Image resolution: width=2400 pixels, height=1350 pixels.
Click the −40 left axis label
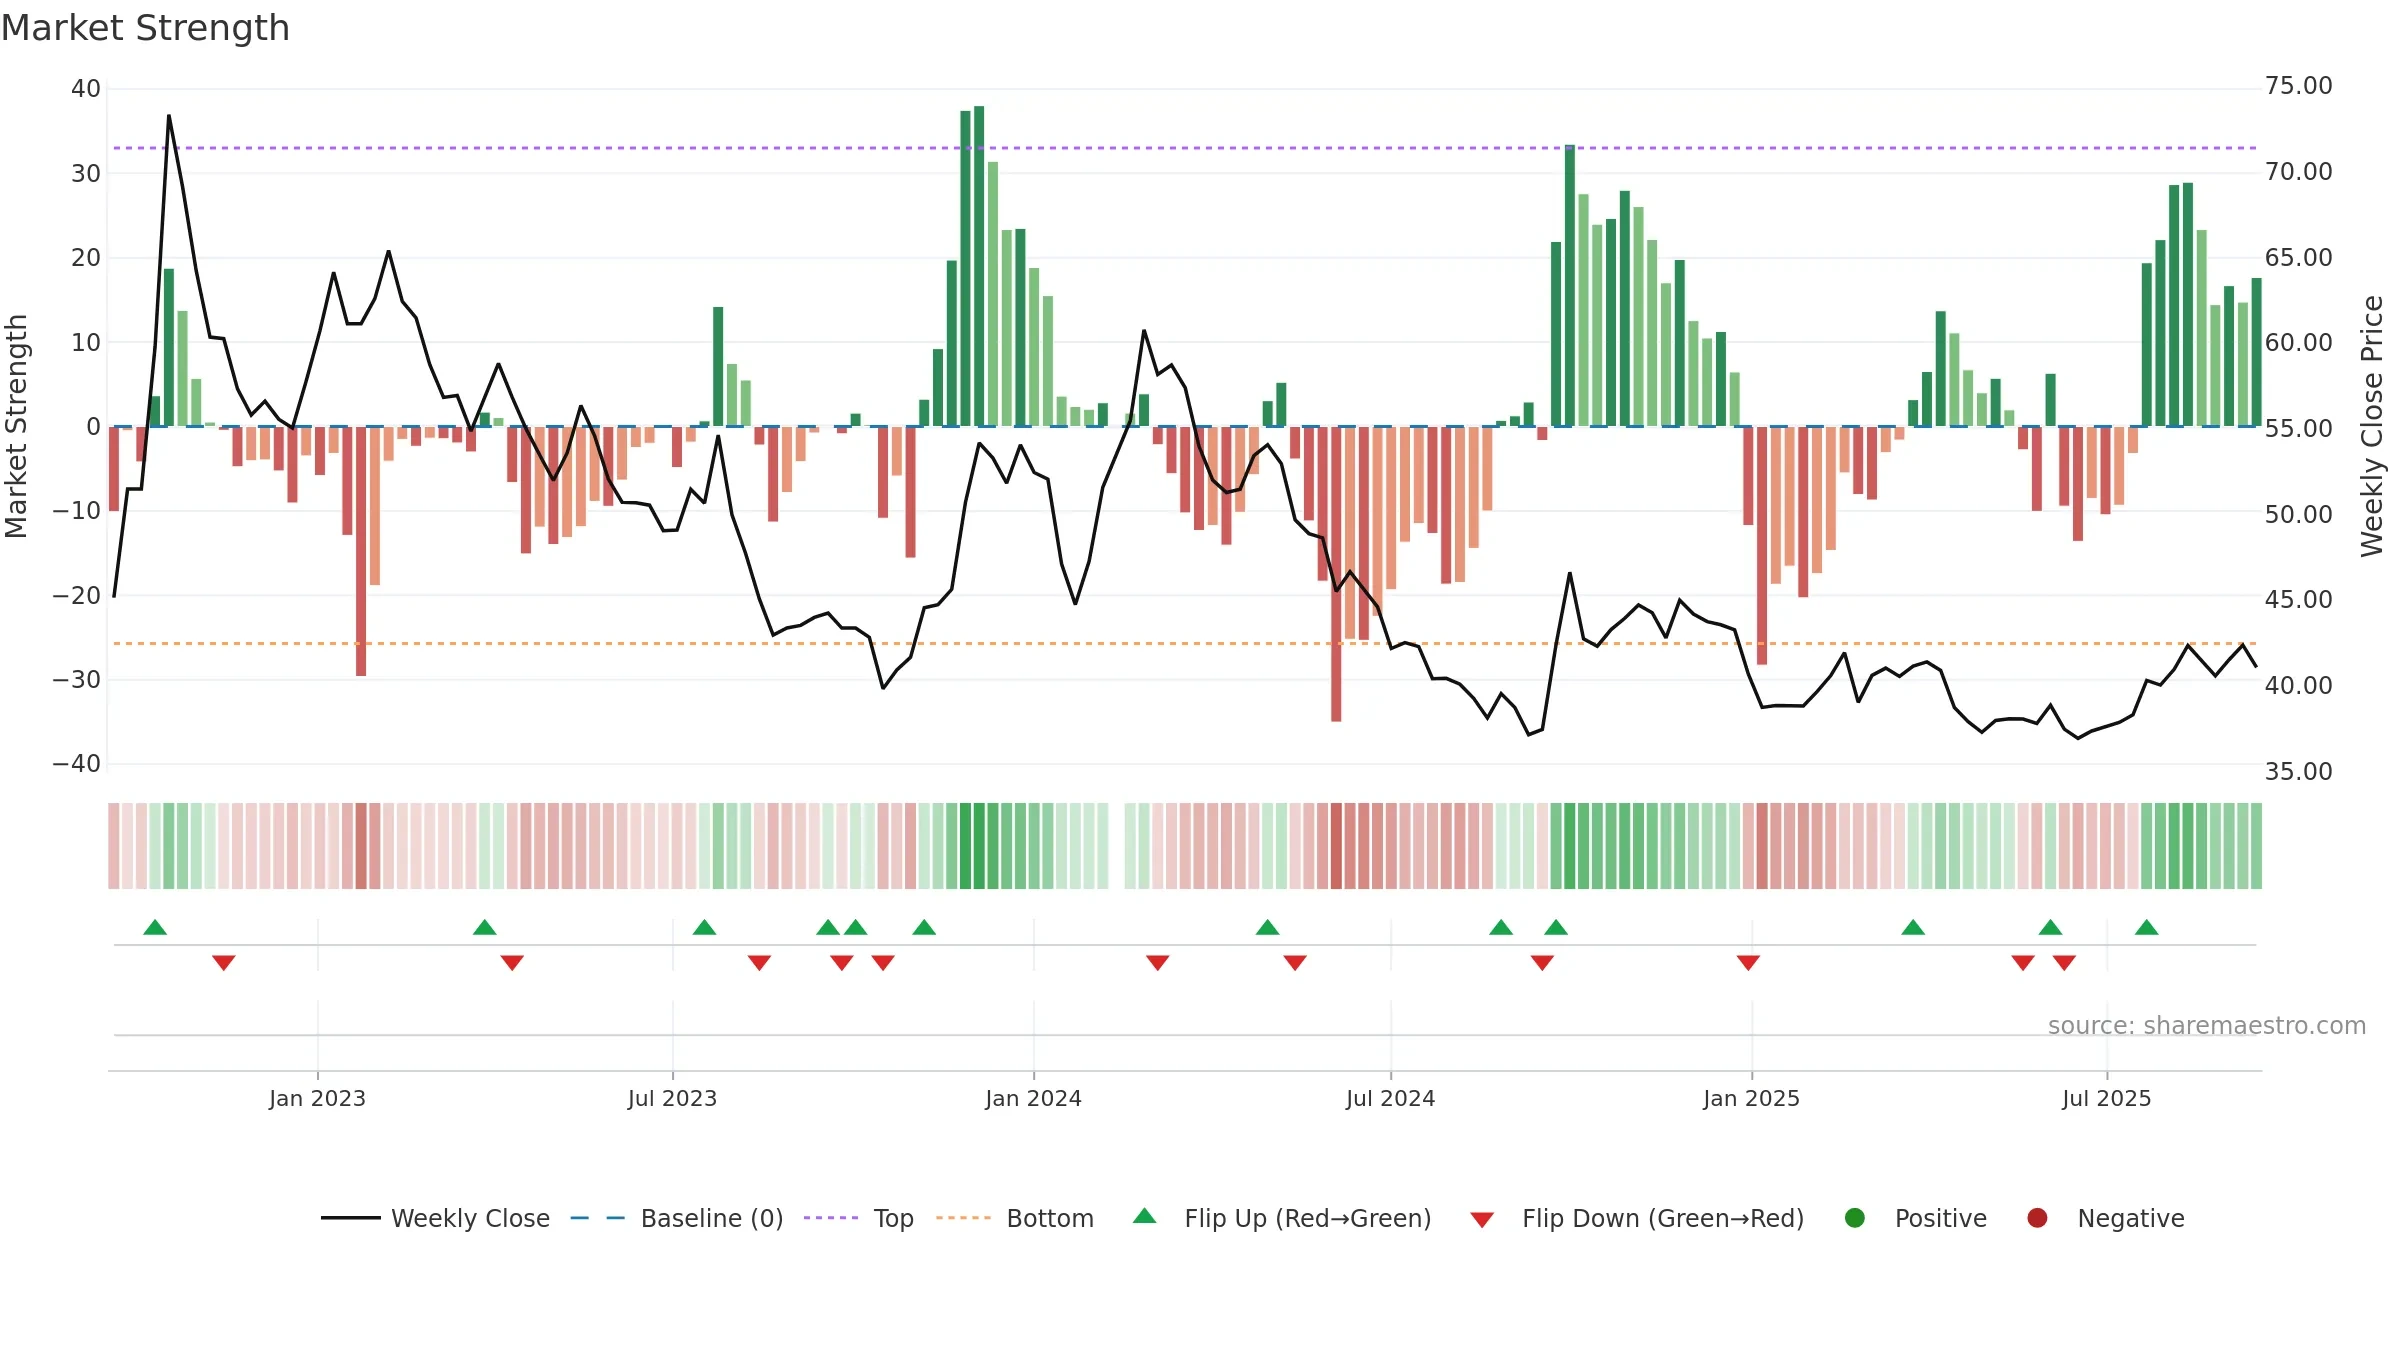[77, 764]
